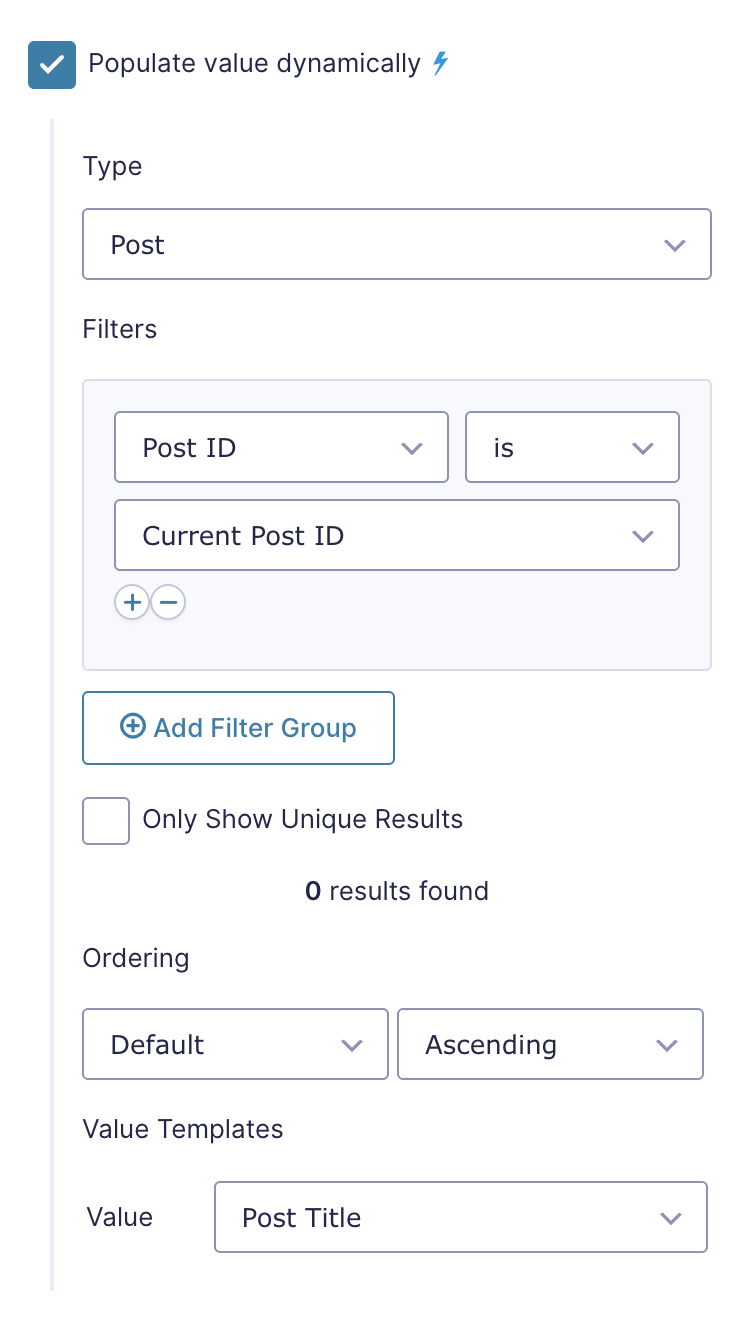
Task: Open the 'is' operator dropdown
Action: click(x=573, y=447)
